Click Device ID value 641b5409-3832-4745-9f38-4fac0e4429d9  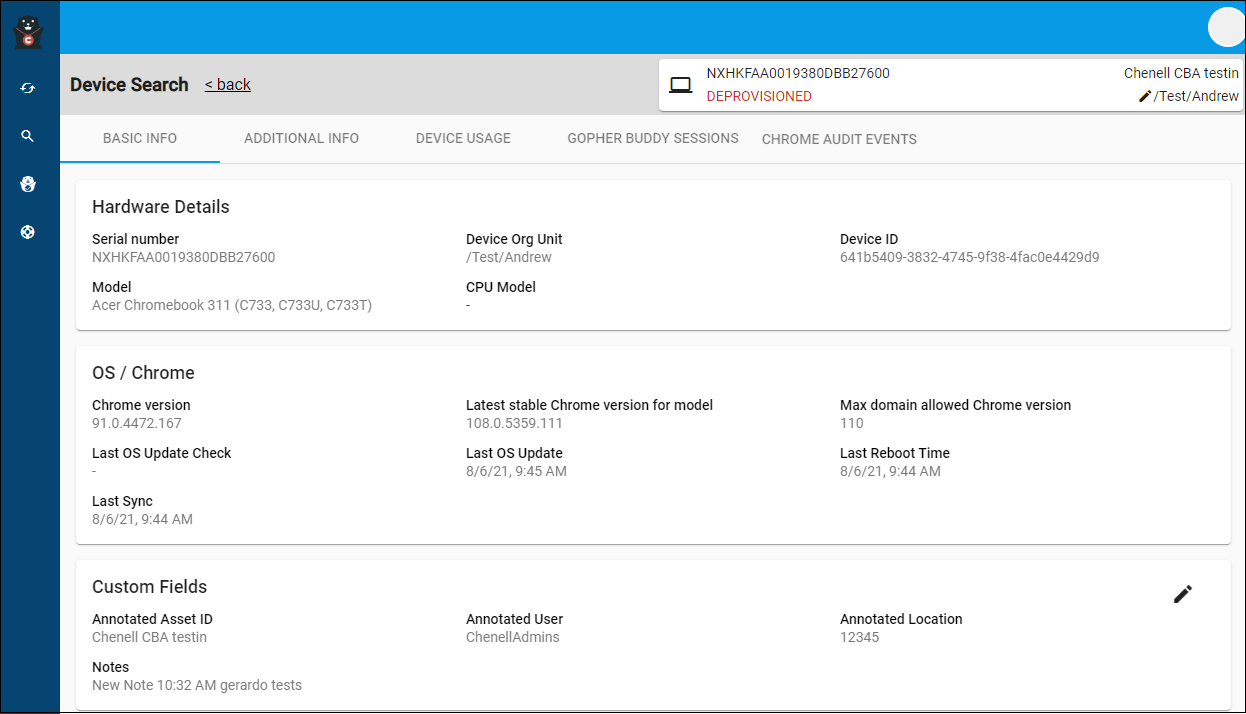tap(969, 257)
